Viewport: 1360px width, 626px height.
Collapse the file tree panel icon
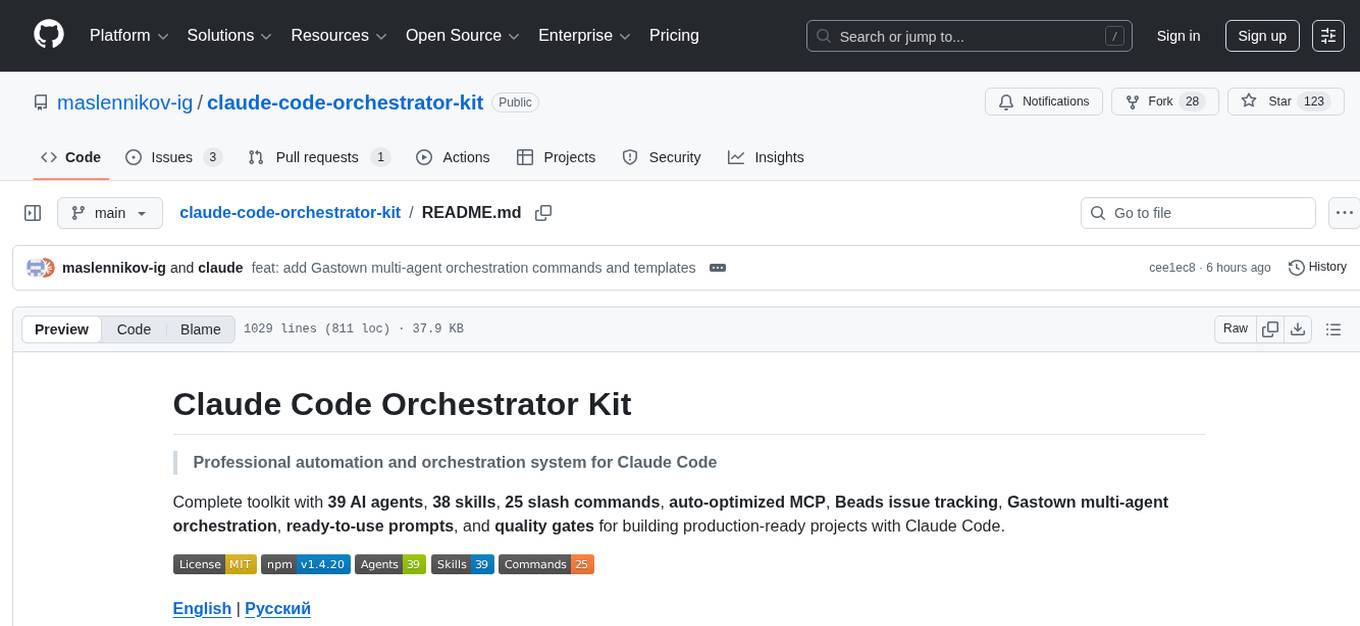pos(32,212)
